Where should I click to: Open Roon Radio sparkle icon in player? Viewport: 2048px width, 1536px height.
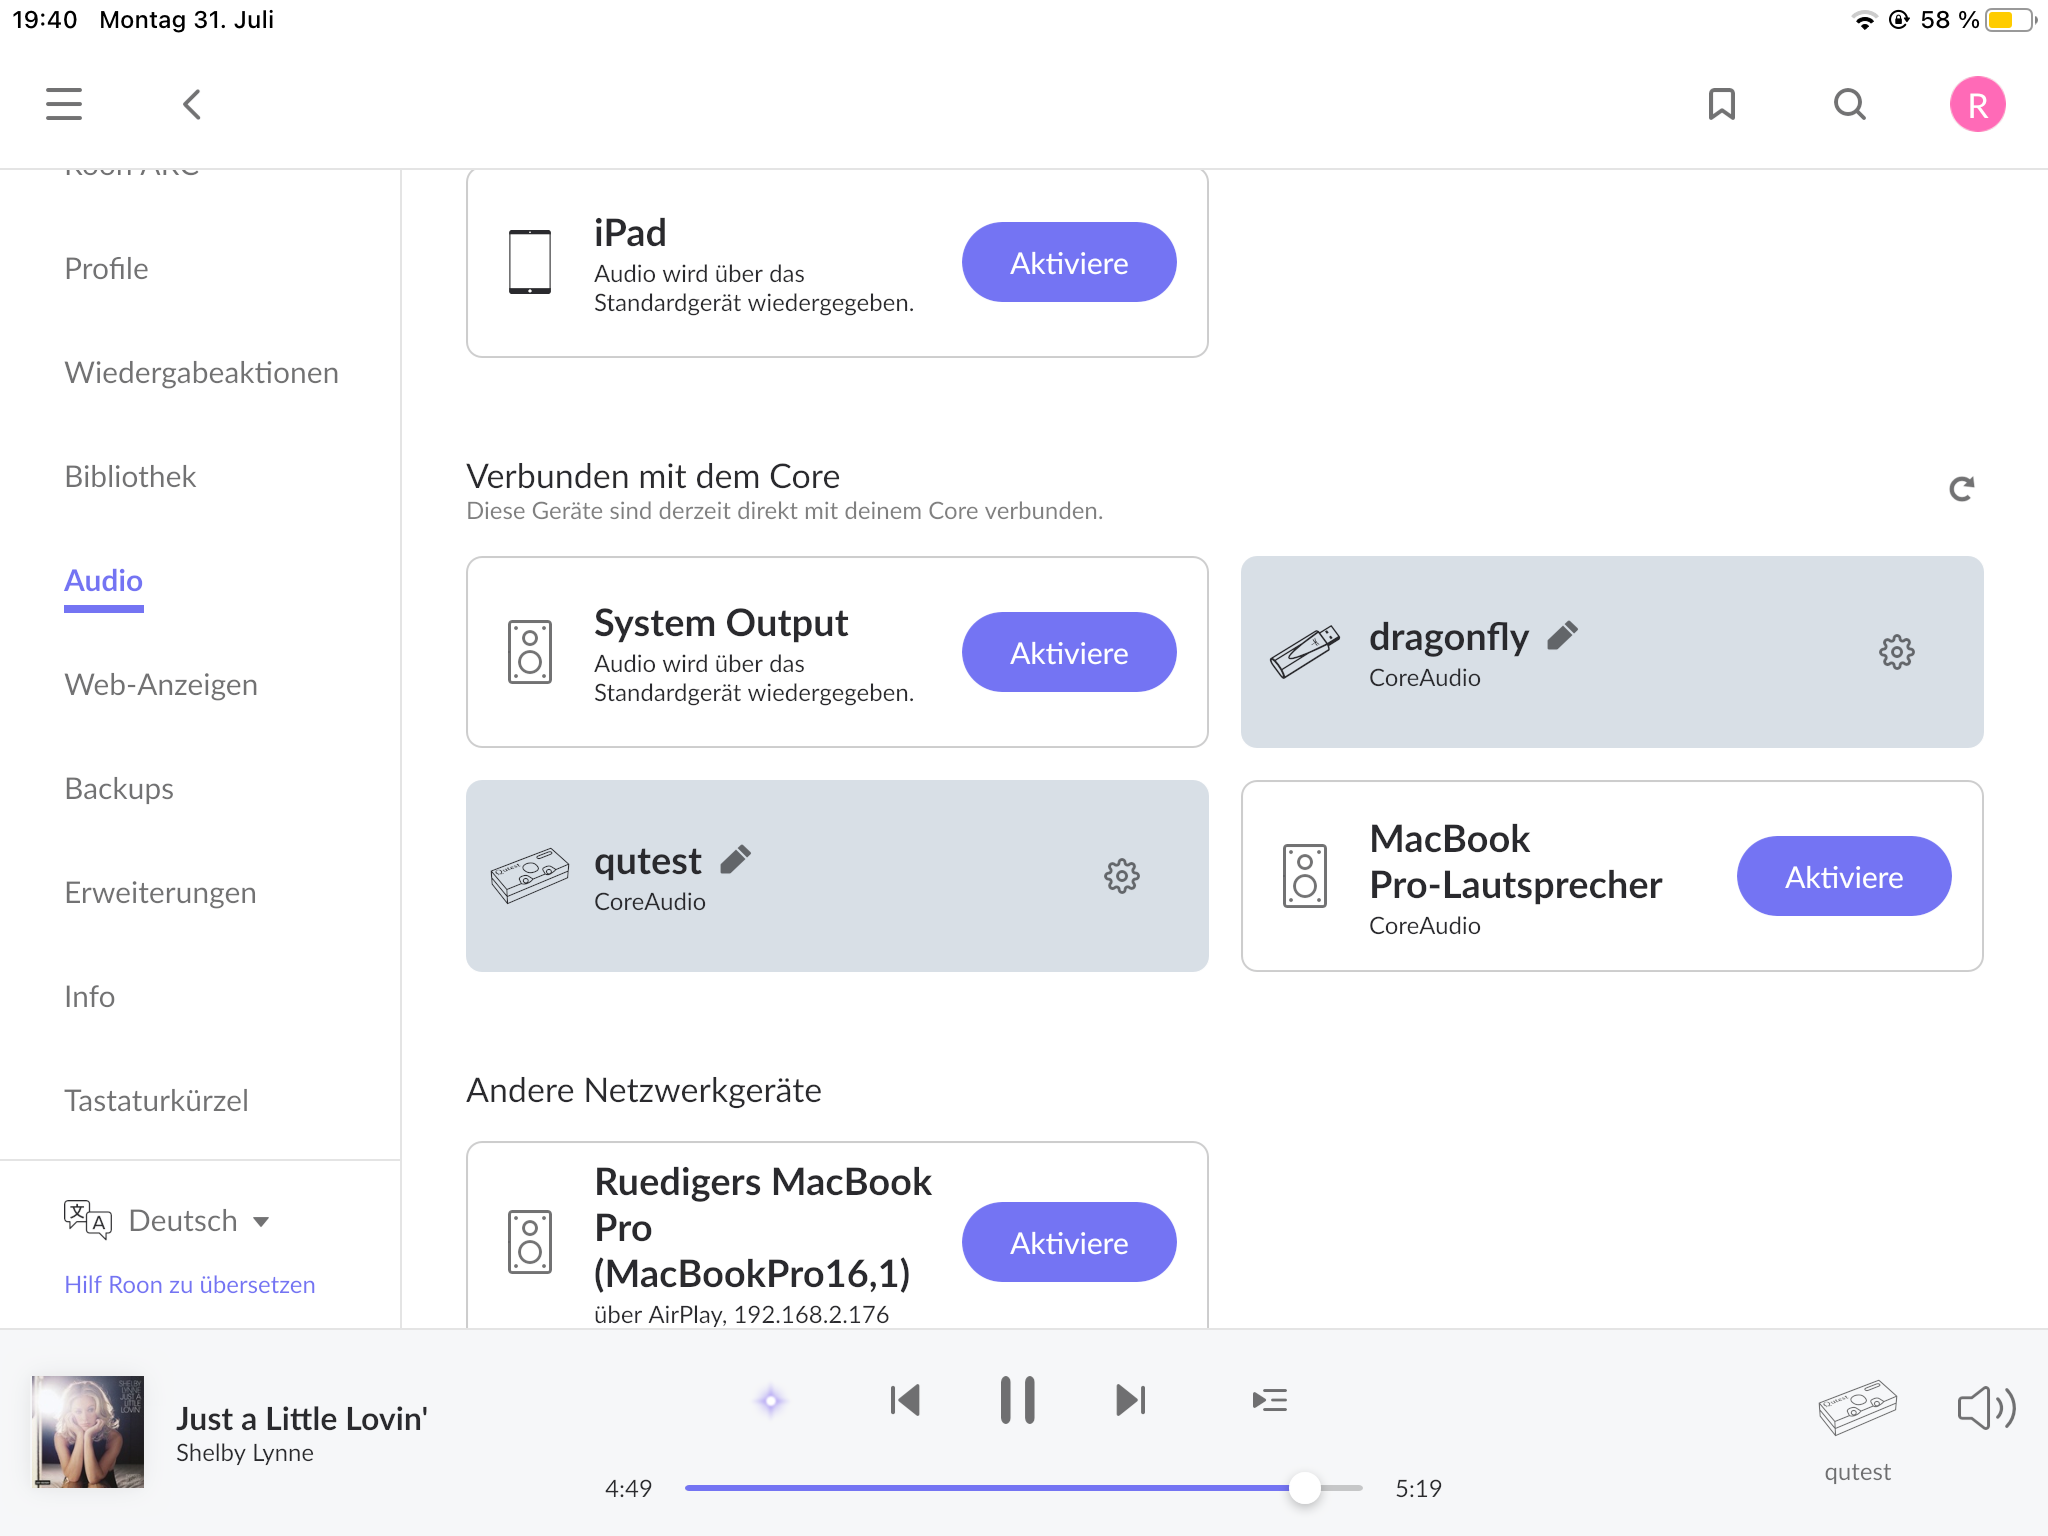point(770,1401)
